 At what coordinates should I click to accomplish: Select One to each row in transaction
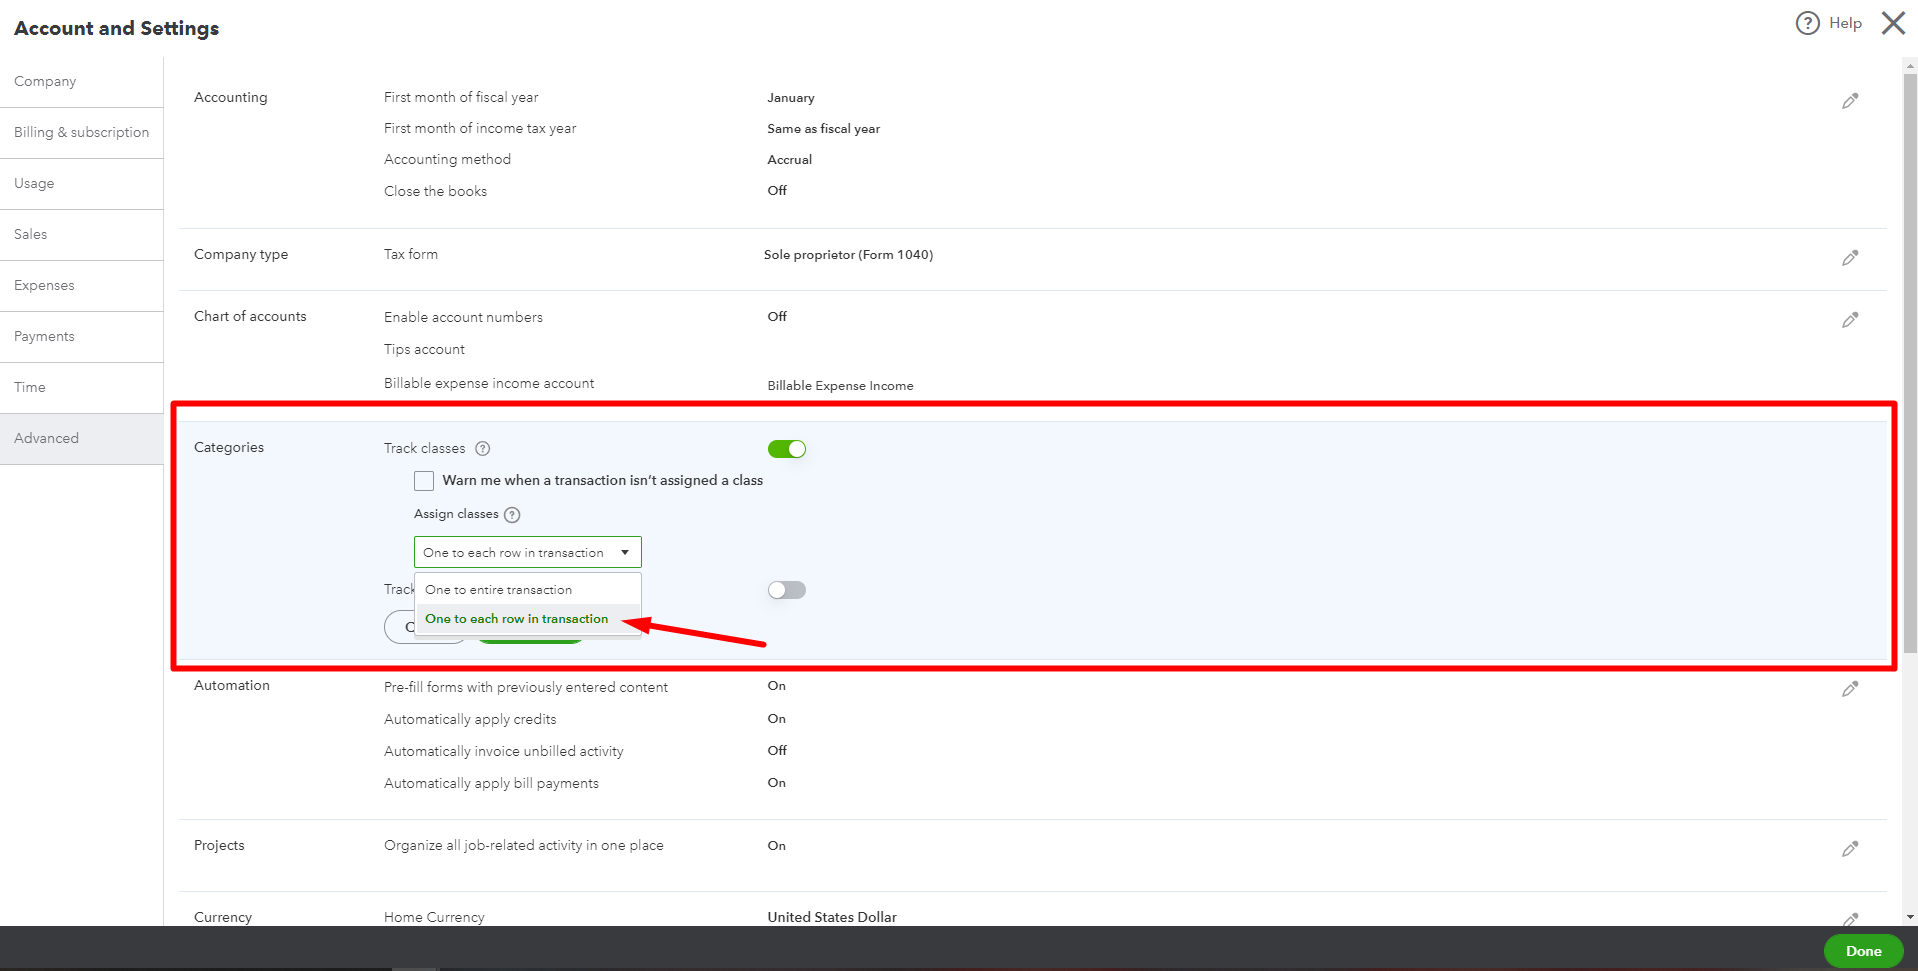516,618
